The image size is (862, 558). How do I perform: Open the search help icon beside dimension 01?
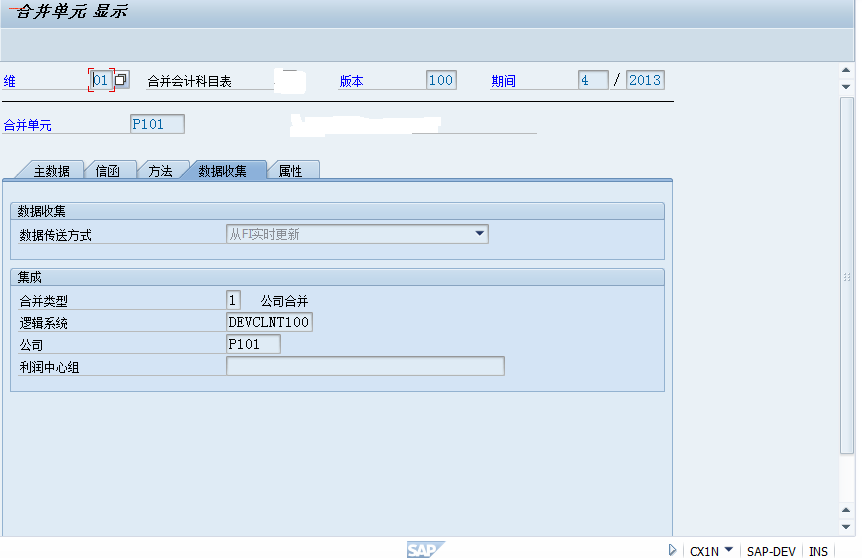121,80
